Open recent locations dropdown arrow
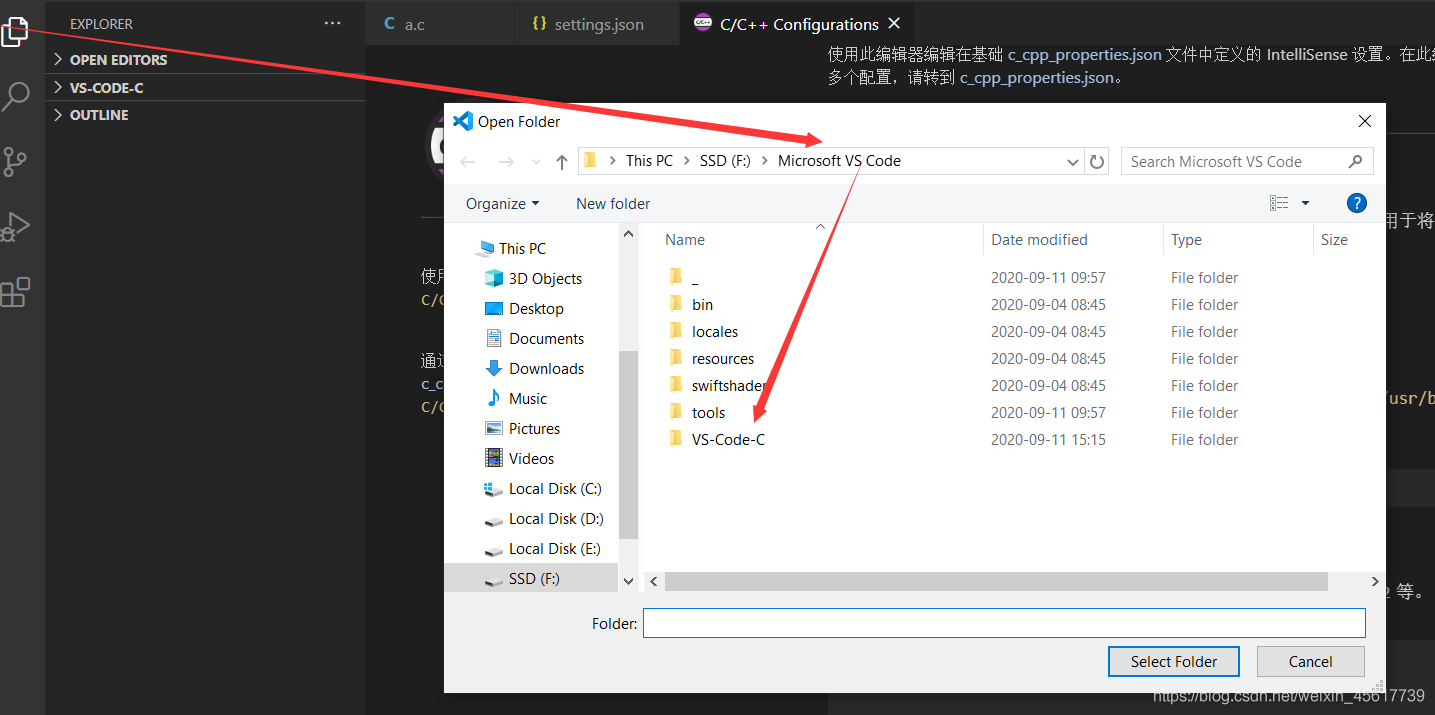Image resolution: width=1435 pixels, height=715 pixels. [x=537, y=162]
